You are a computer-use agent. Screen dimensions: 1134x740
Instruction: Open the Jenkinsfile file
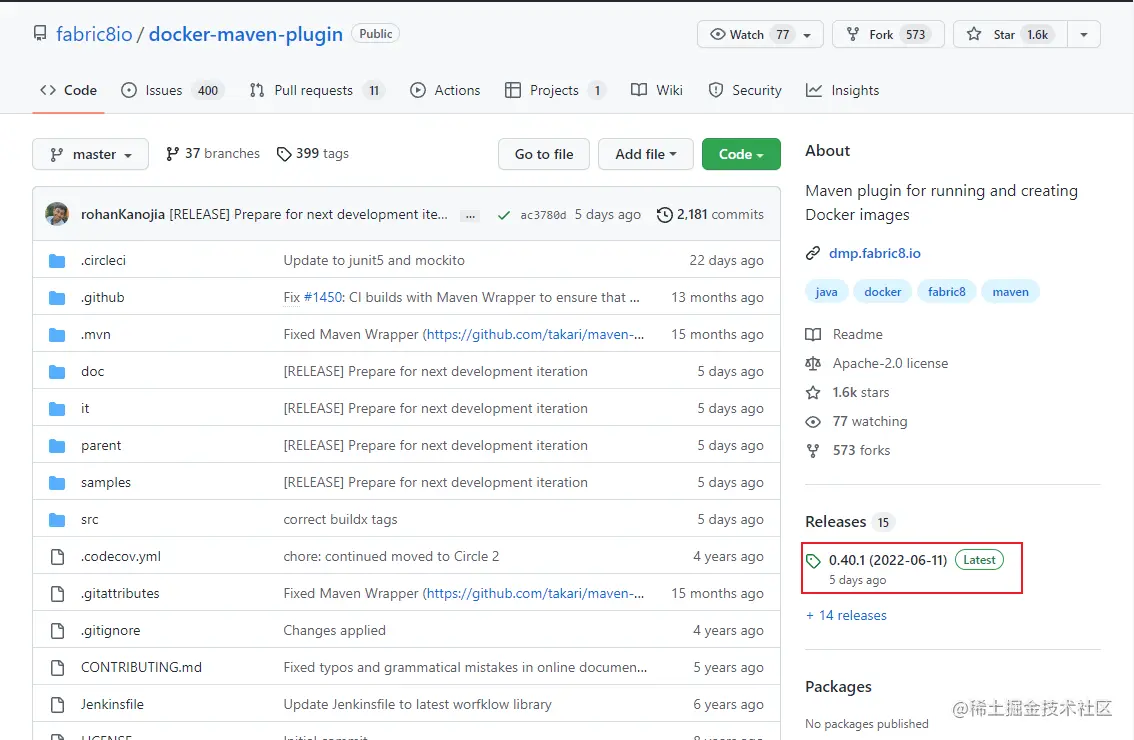point(112,704)
